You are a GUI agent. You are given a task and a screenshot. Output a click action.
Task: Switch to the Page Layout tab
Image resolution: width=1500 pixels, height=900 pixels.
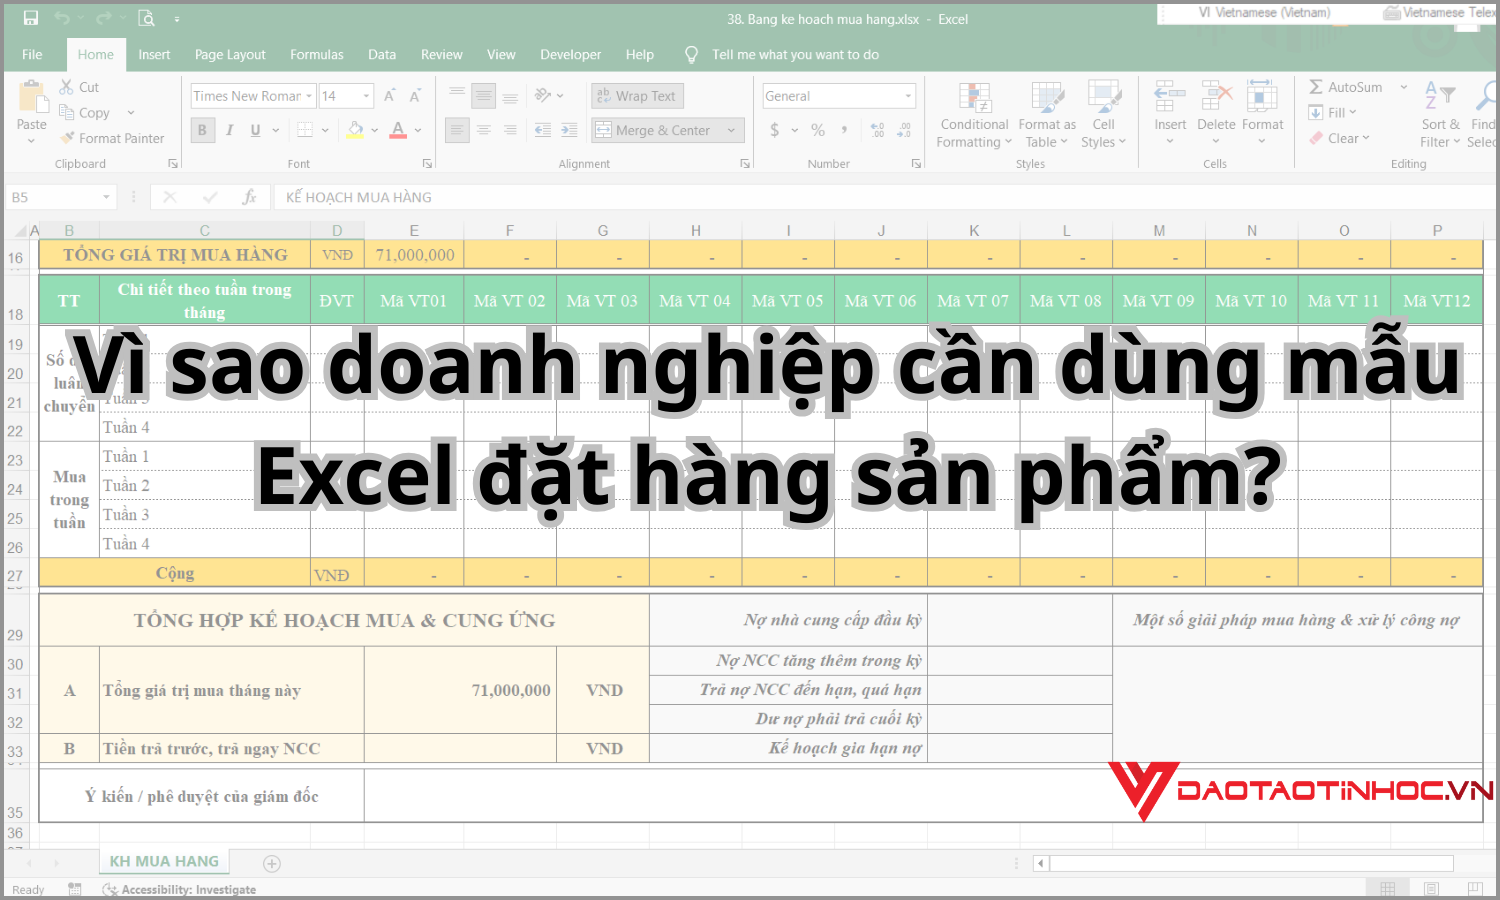click(230, 54)
